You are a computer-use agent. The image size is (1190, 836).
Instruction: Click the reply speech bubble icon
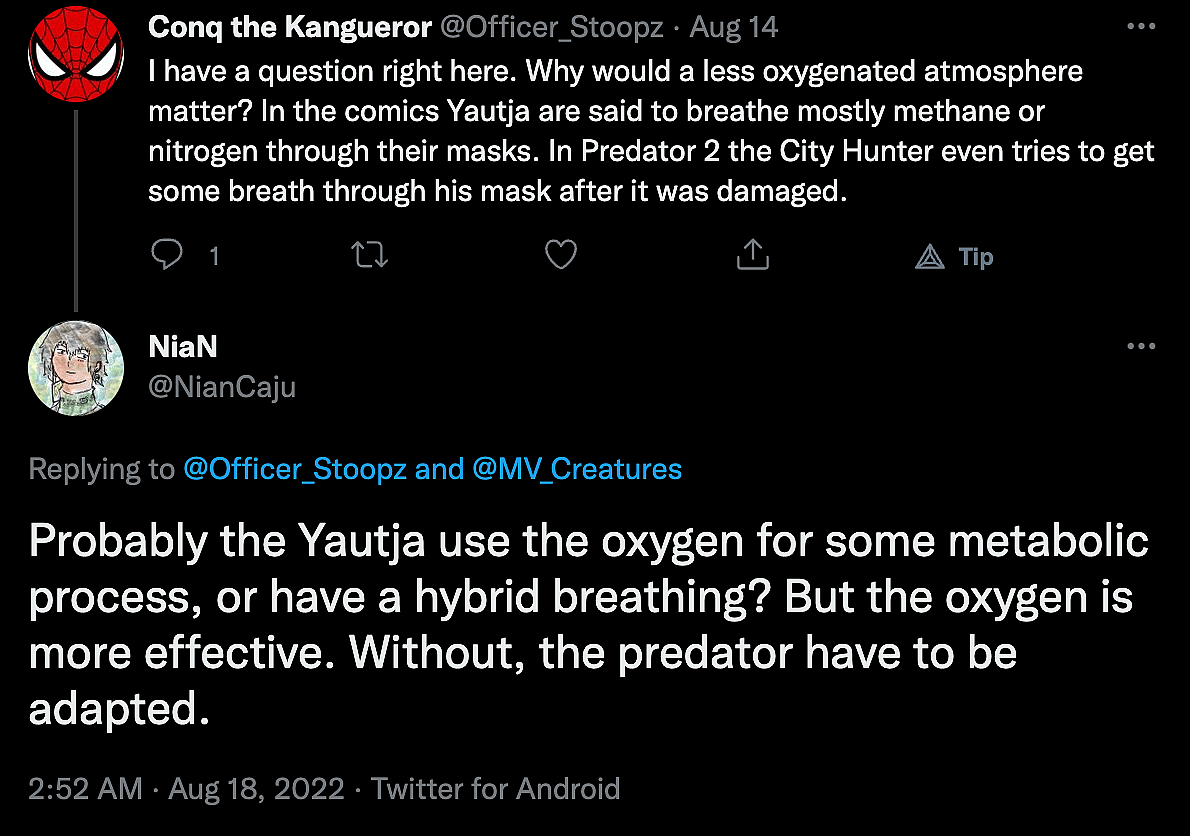coord(167,256)
